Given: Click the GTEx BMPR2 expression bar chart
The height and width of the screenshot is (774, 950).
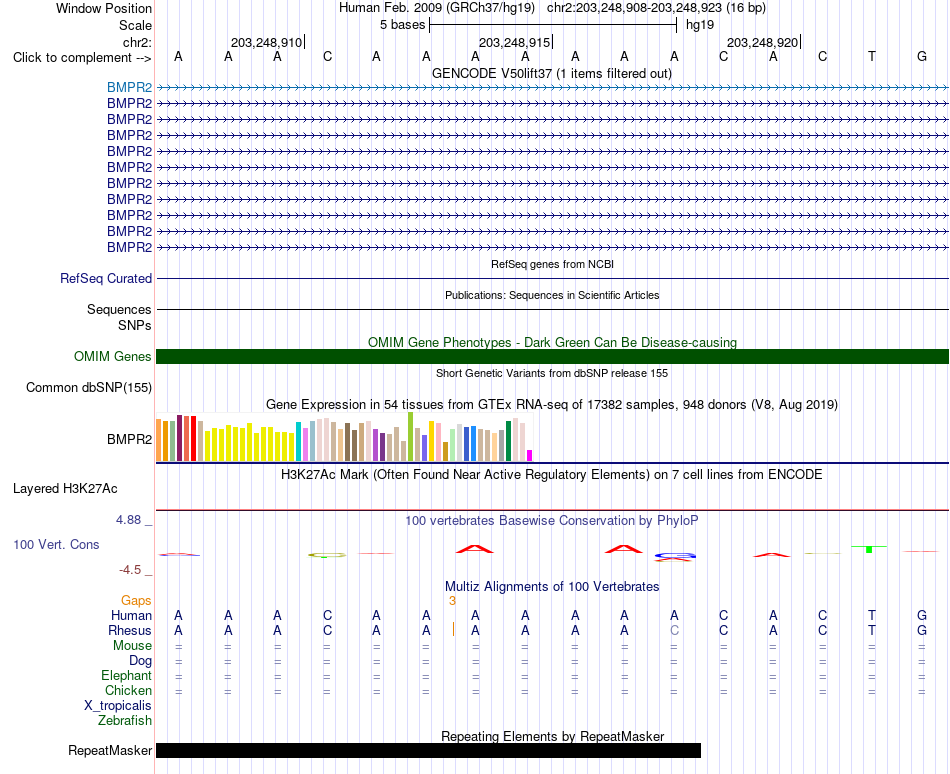Looking at the screenshot, I should pos(344,437).
